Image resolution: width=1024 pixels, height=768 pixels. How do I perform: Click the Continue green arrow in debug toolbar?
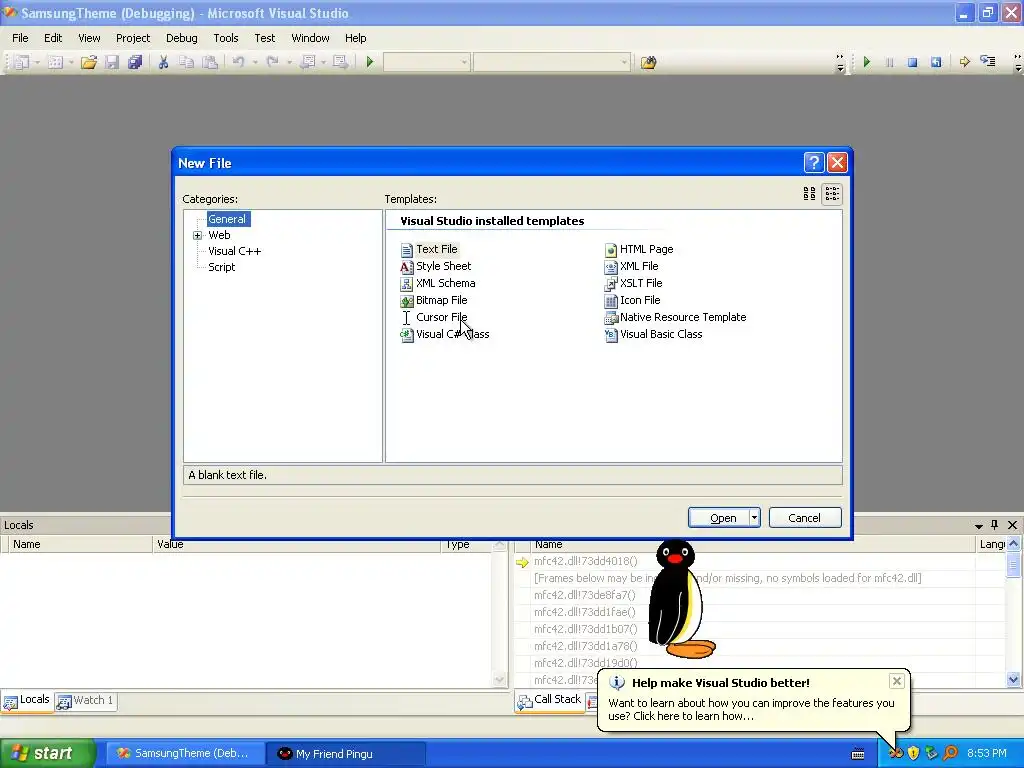point(867,62)
